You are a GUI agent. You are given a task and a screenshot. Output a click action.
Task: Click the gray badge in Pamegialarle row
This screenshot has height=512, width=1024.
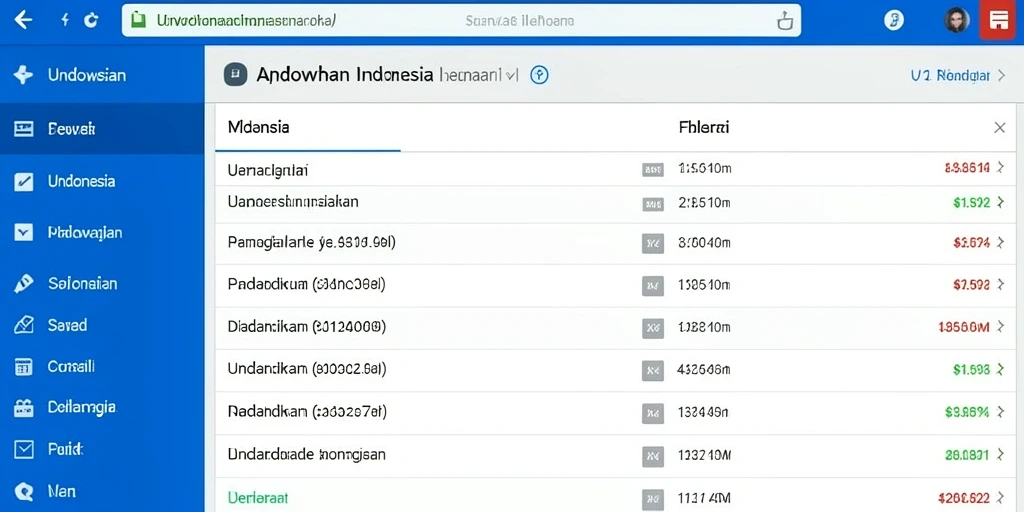[652, 244]
